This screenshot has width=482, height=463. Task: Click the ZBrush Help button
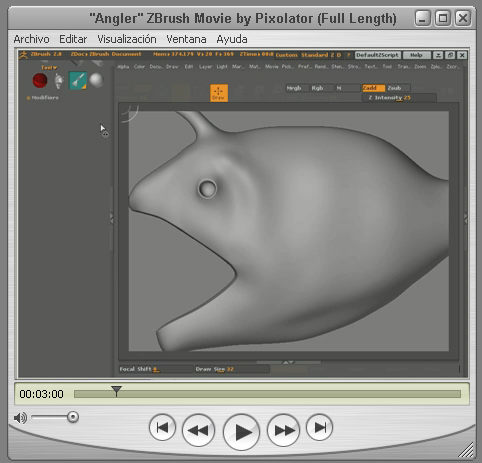point(416,55)
